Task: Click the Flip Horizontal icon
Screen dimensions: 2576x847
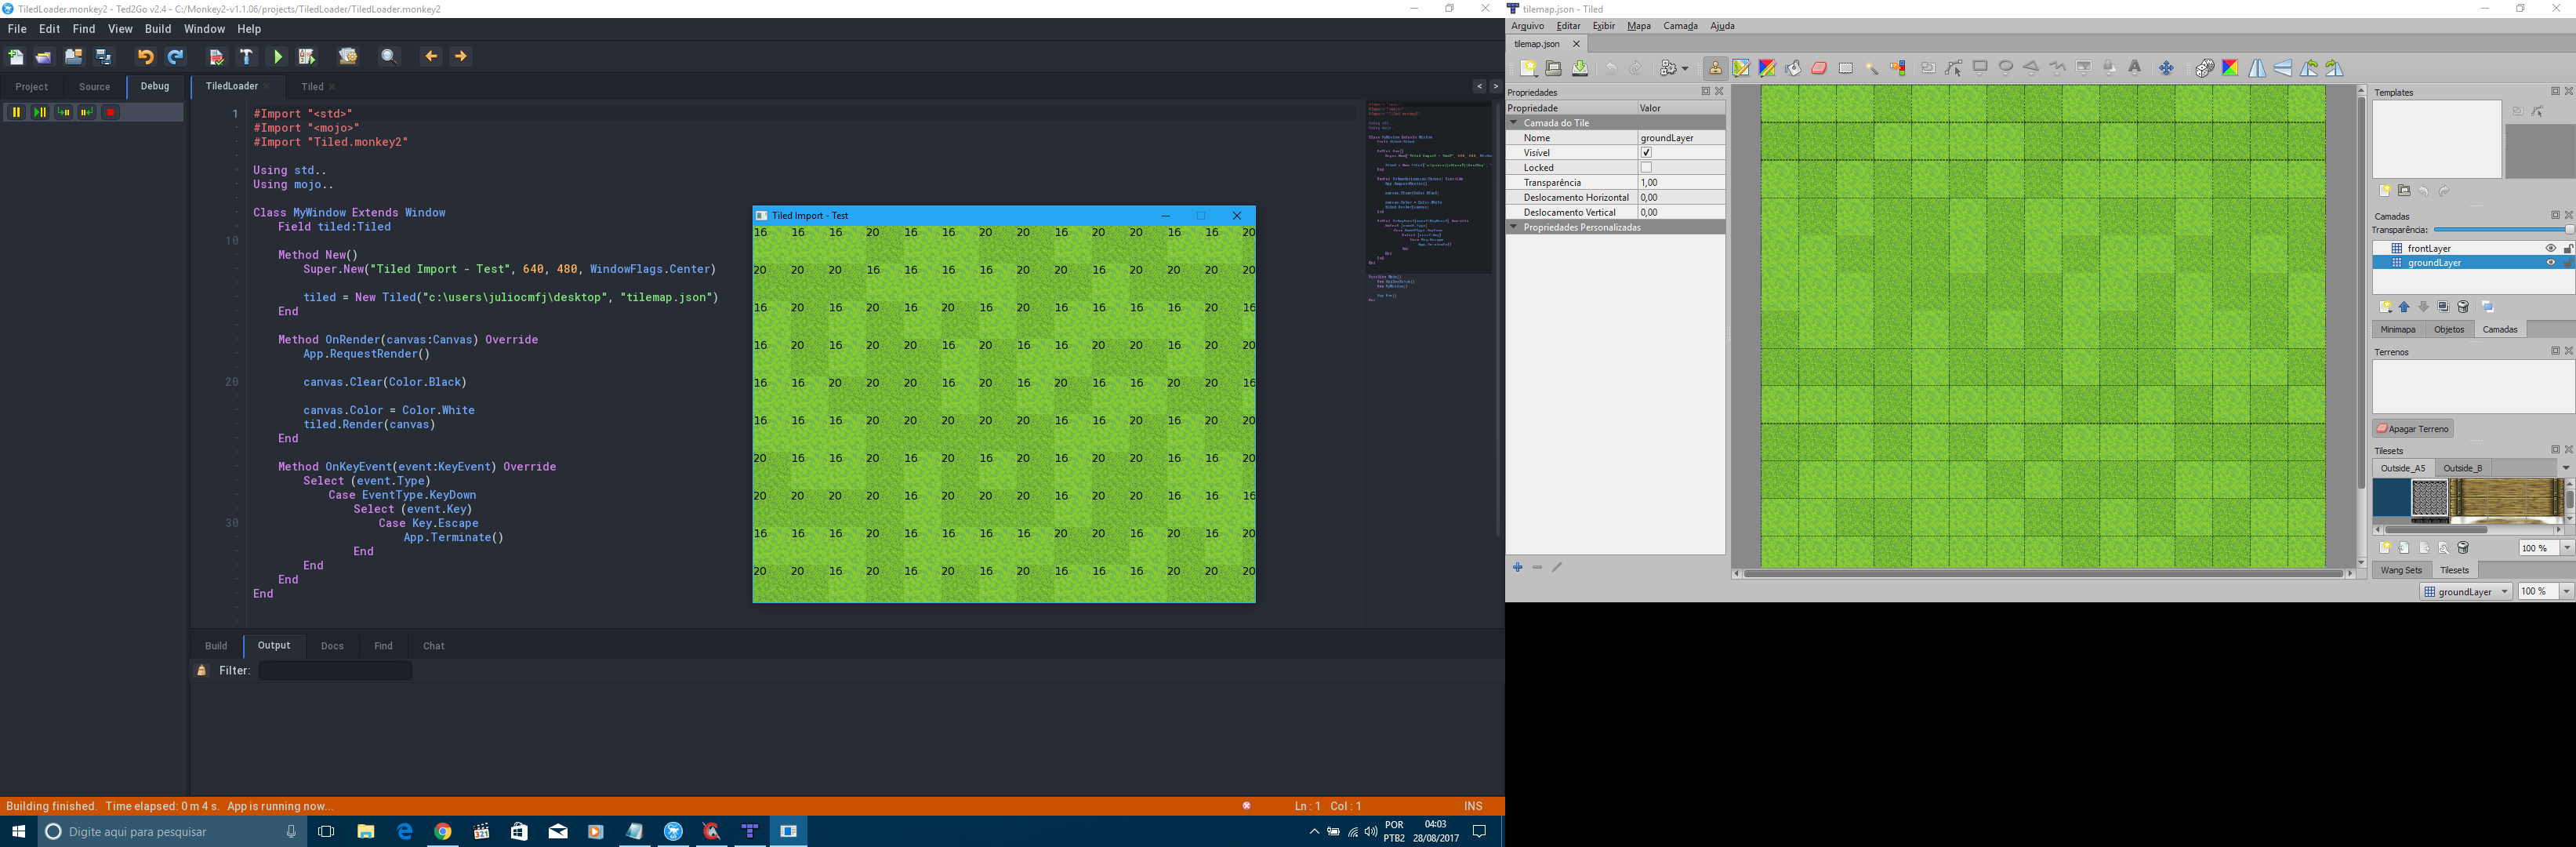Action: [2257, 68]
